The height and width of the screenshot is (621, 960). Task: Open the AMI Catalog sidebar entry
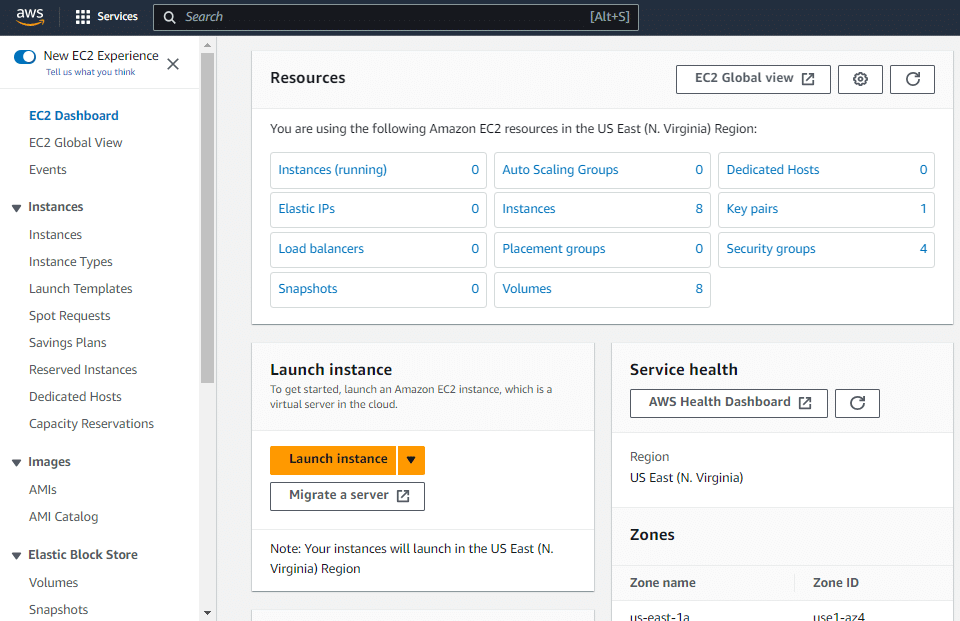(x=62, y=516)
